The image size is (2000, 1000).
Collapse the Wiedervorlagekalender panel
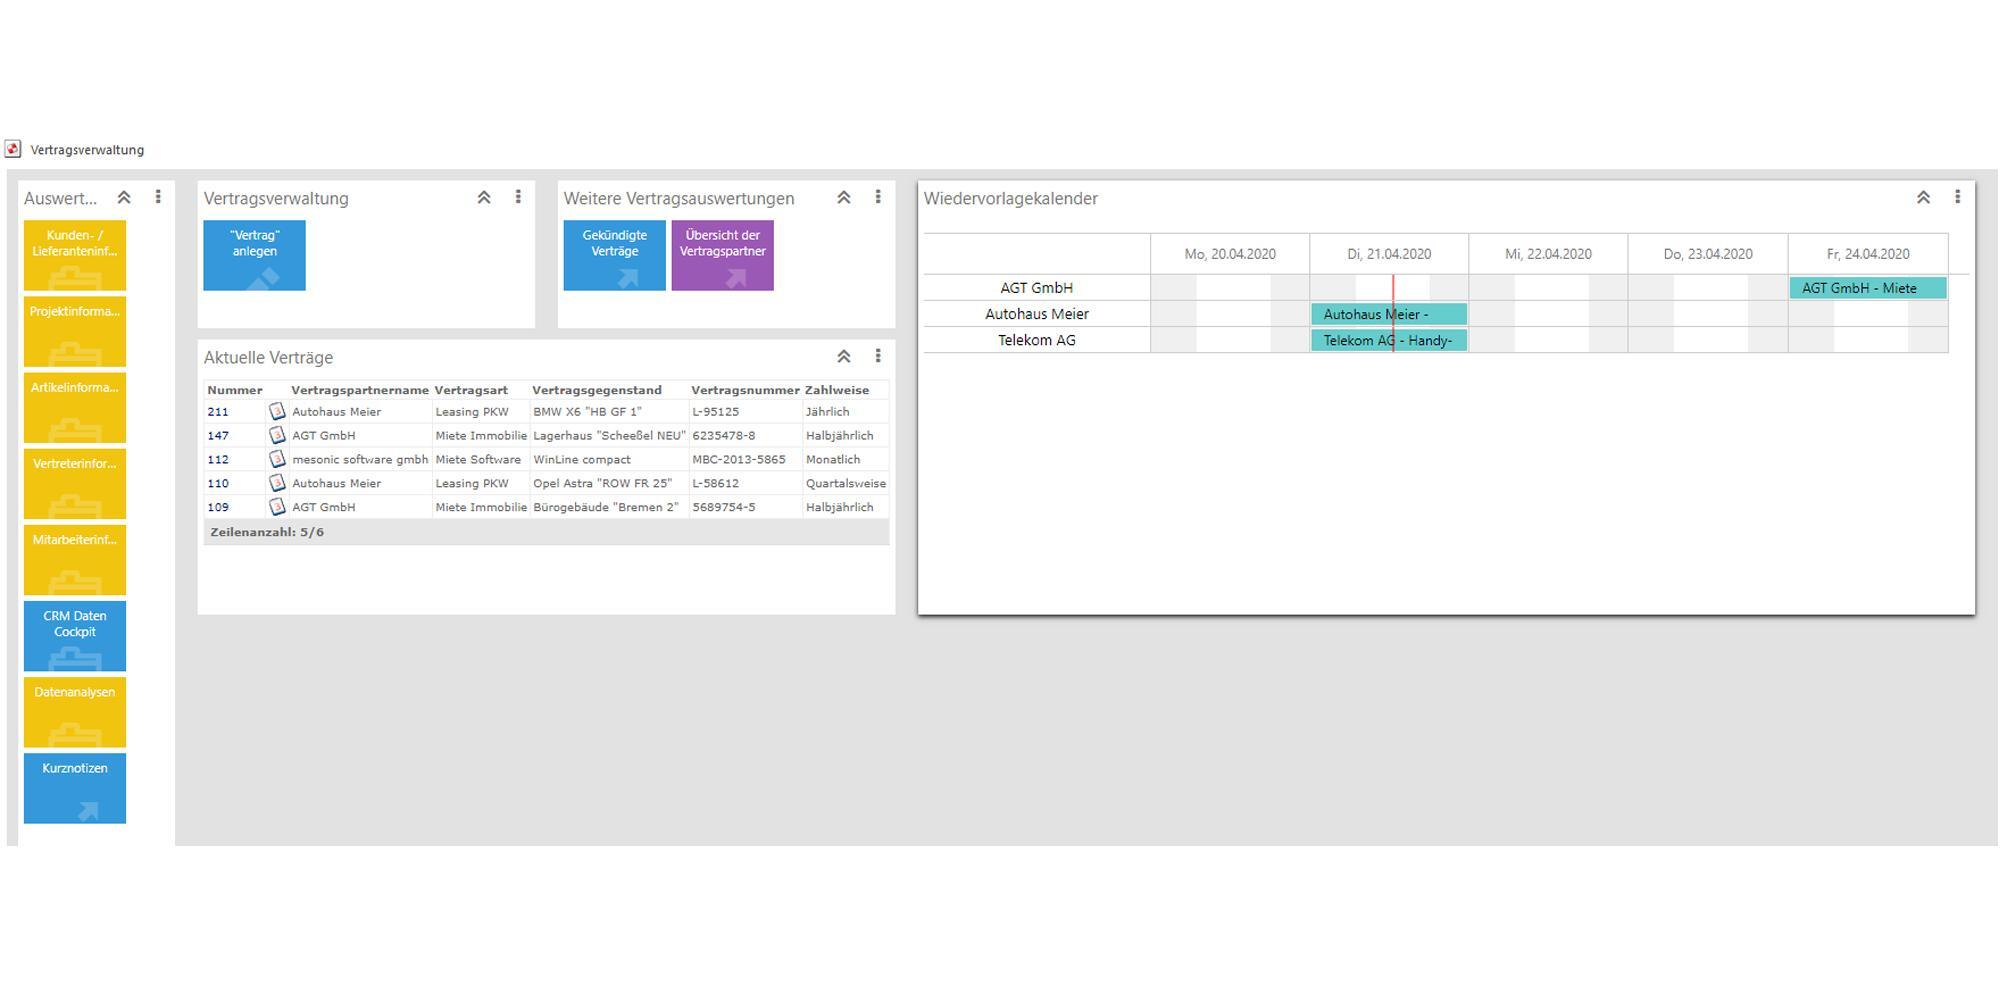(1923, 198)
